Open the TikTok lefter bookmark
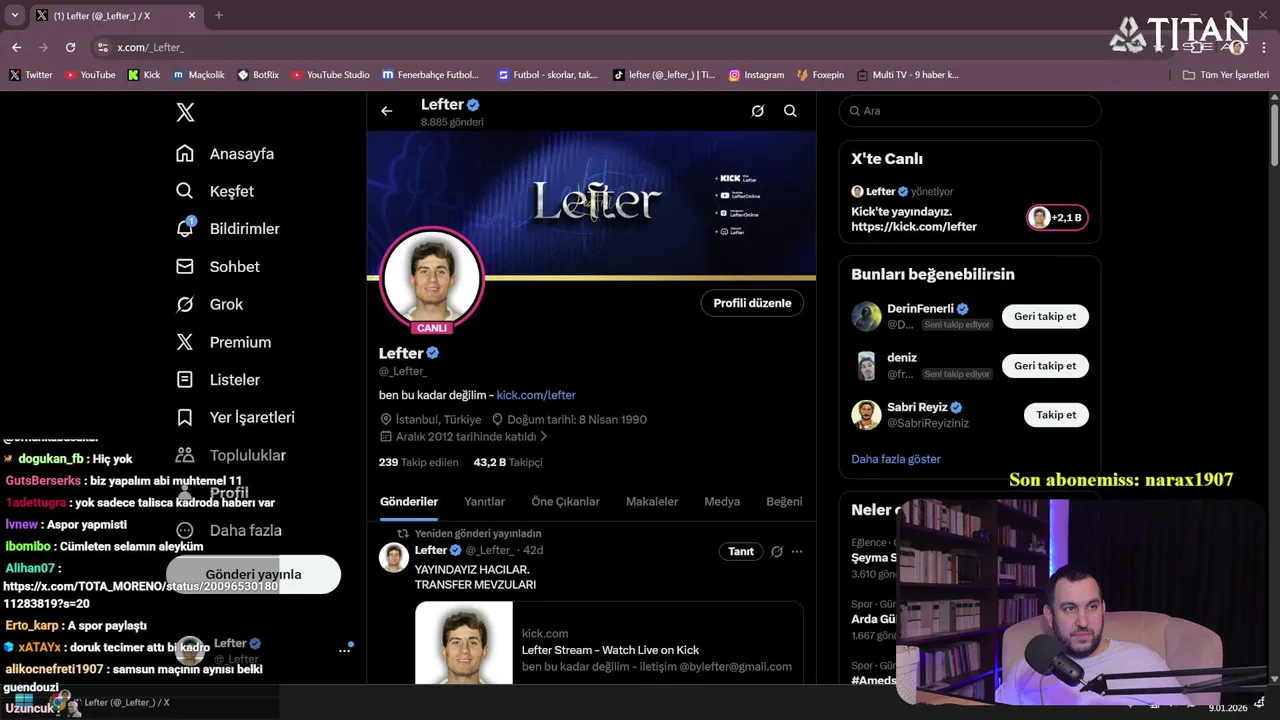This screenshot has height=720, width=1280. pyautogui.click(x=664, y=75)
